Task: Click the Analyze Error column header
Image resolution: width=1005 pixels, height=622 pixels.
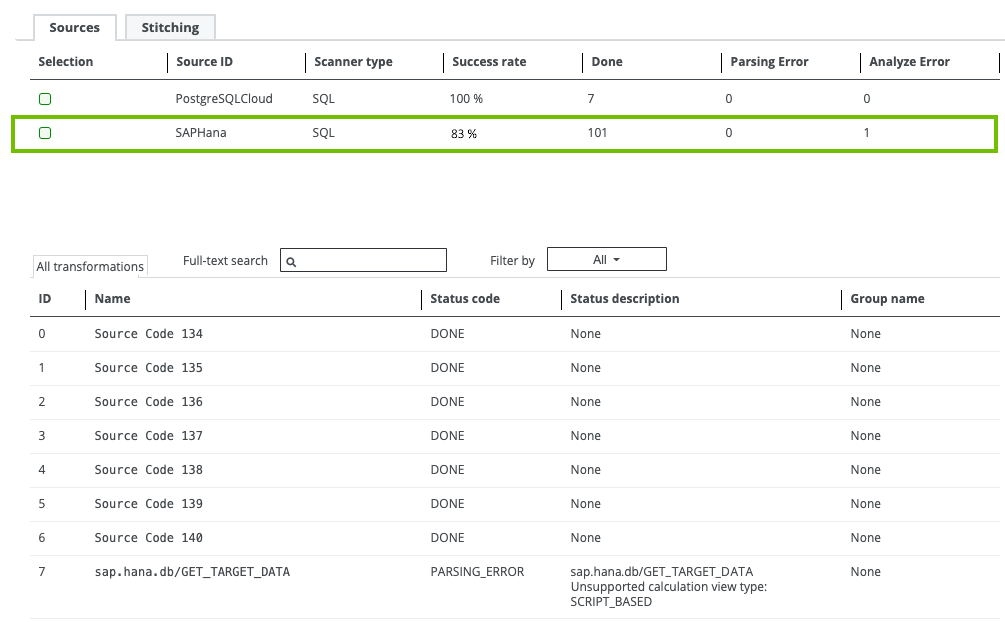Action: point(909,62)
